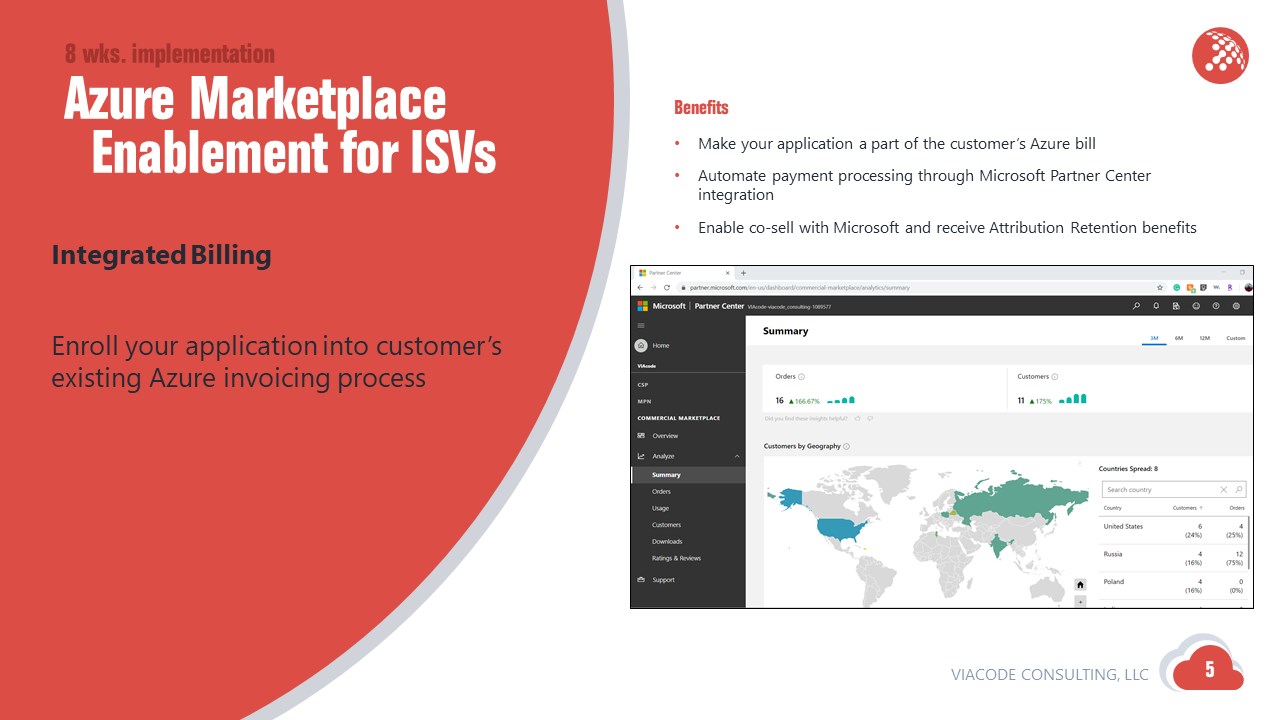1280x720 pixels.
Task: Click the magnifier in Search country box
Action: pyautogui.click(x=1238, y=490)
